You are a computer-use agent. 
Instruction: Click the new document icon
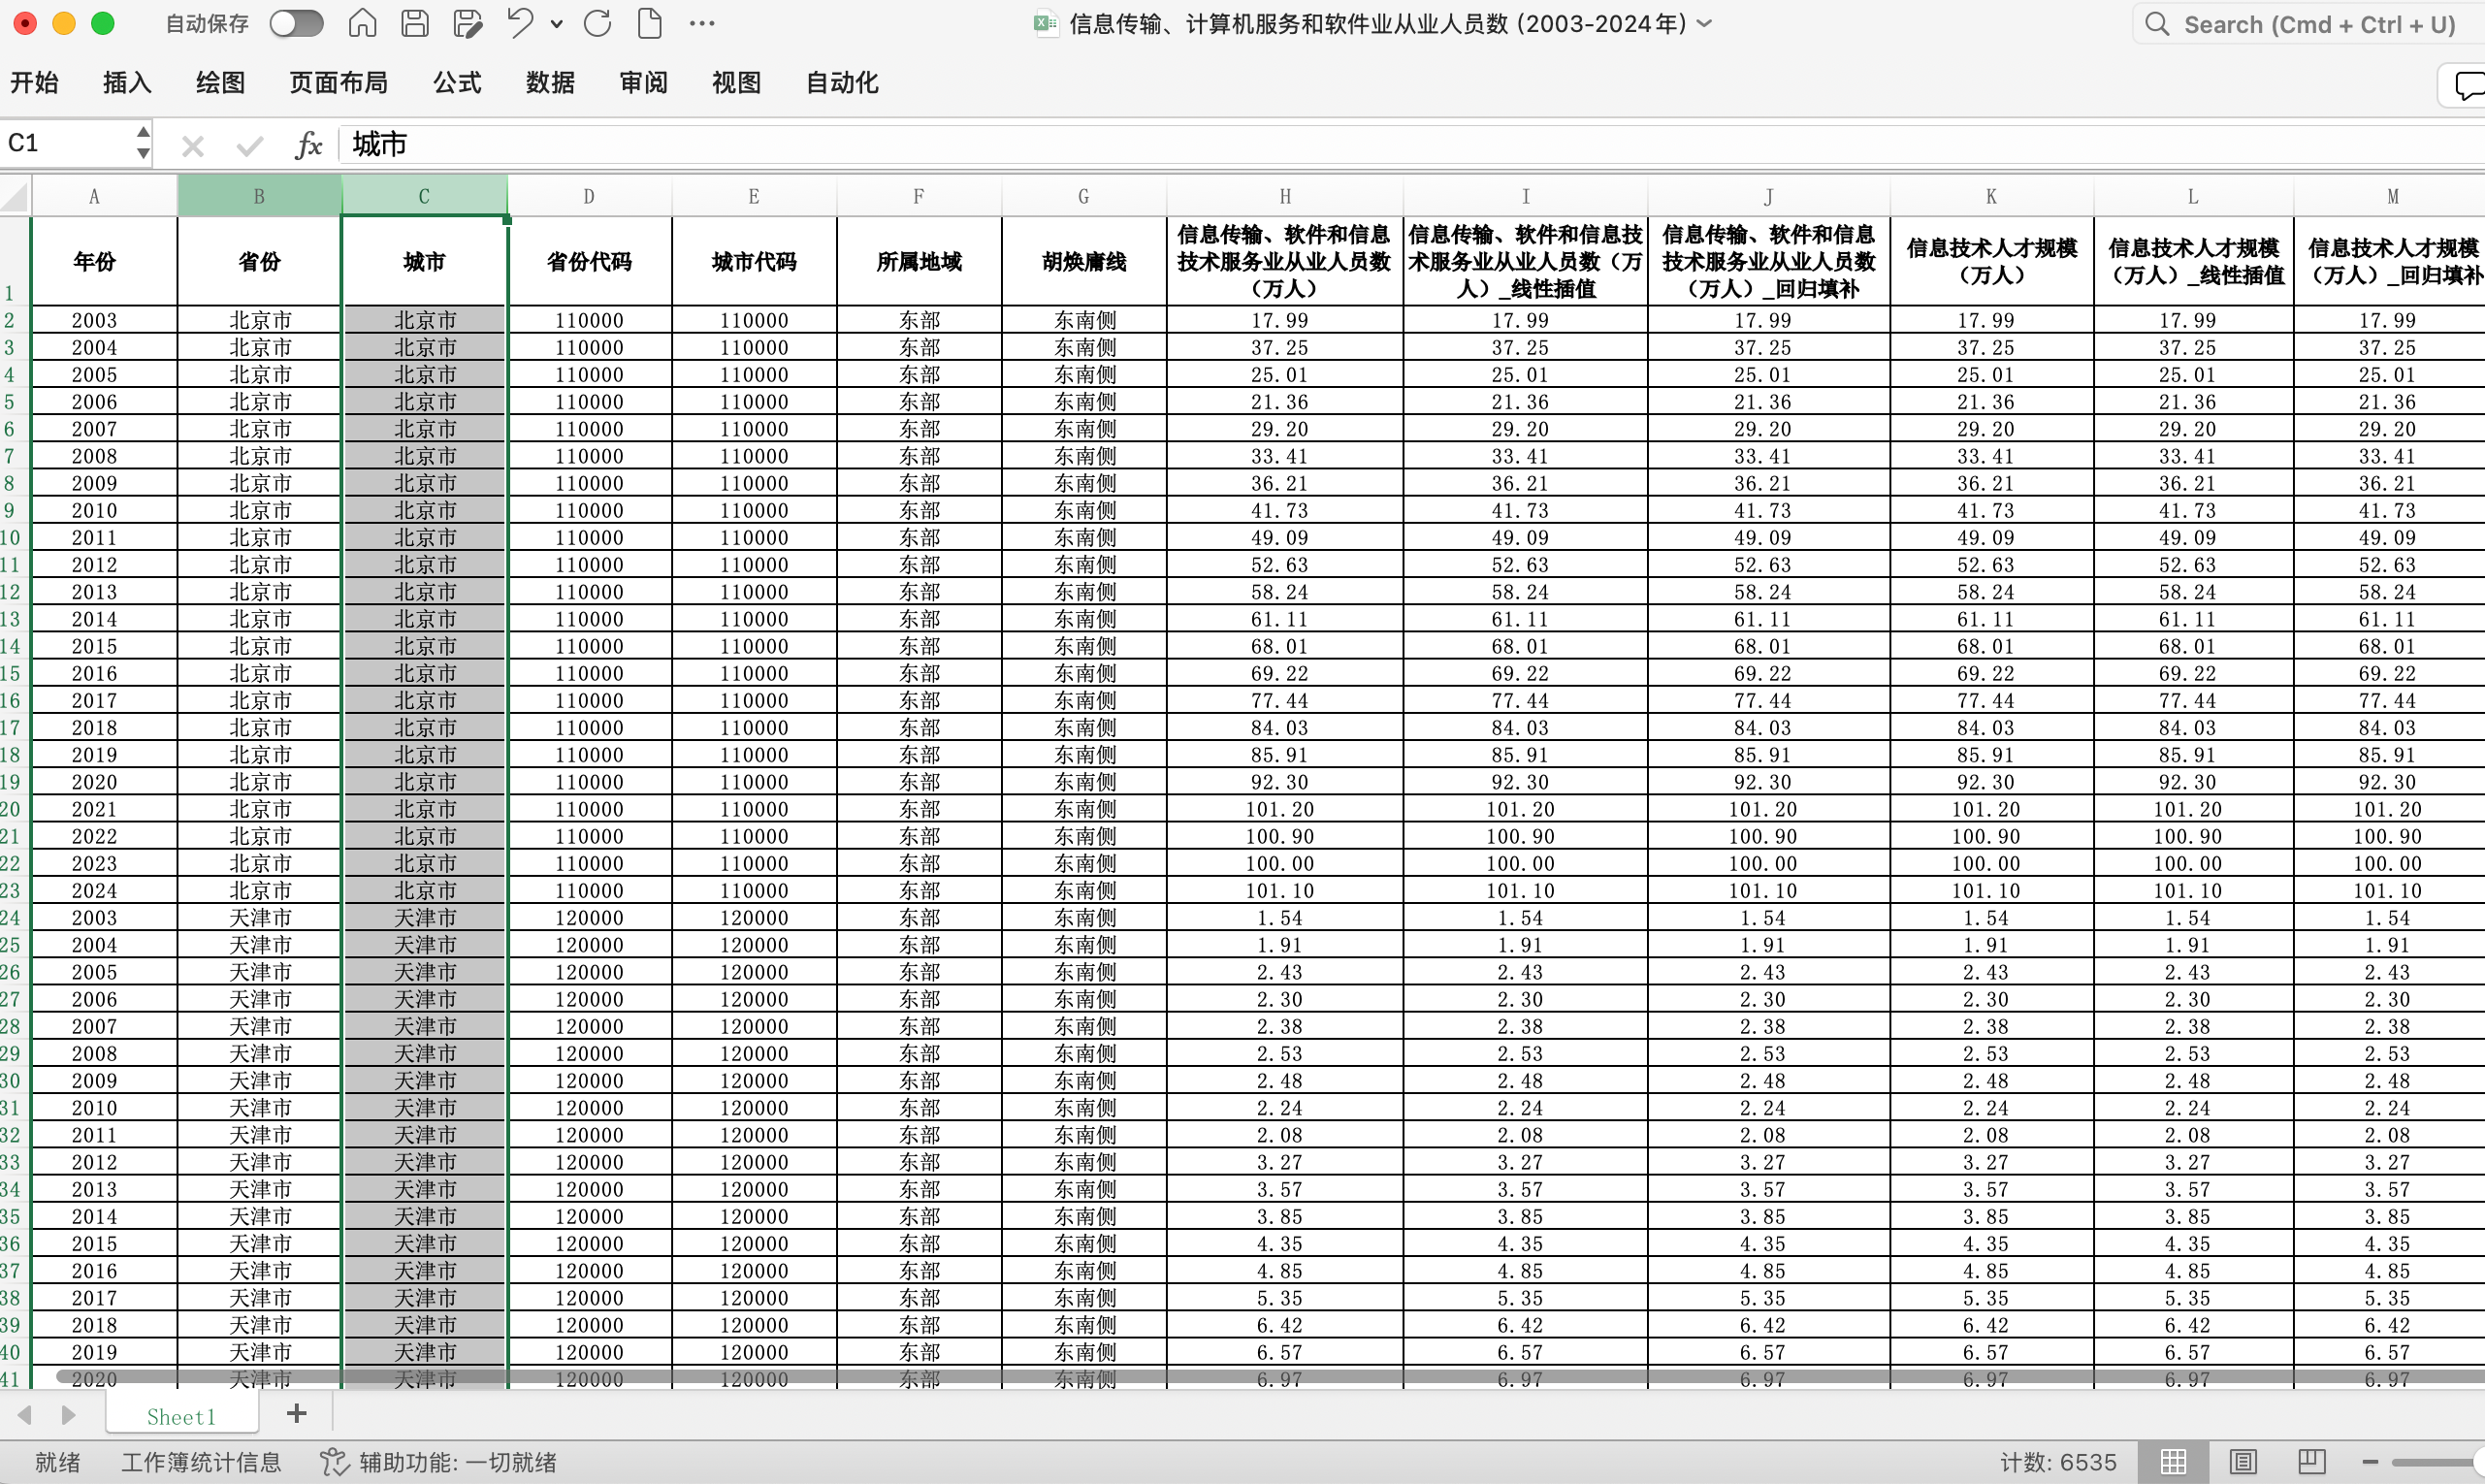pos(650,23)
